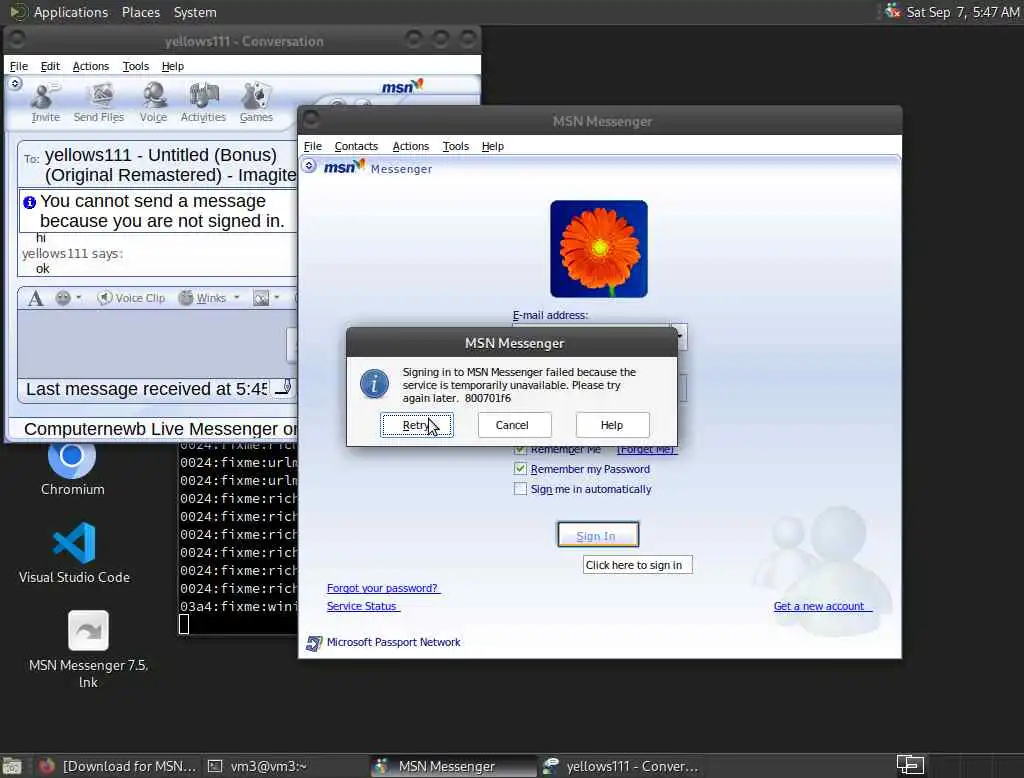Viewport: 1024px width, 778px height.
Task: Open File menu in MSN Messenger window
Action: [x=313, y=146]
